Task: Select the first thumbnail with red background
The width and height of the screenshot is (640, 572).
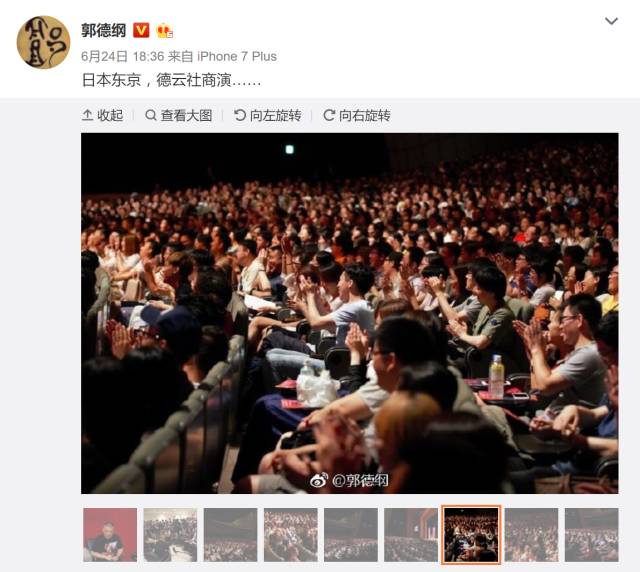Action: tap(110, 535)
